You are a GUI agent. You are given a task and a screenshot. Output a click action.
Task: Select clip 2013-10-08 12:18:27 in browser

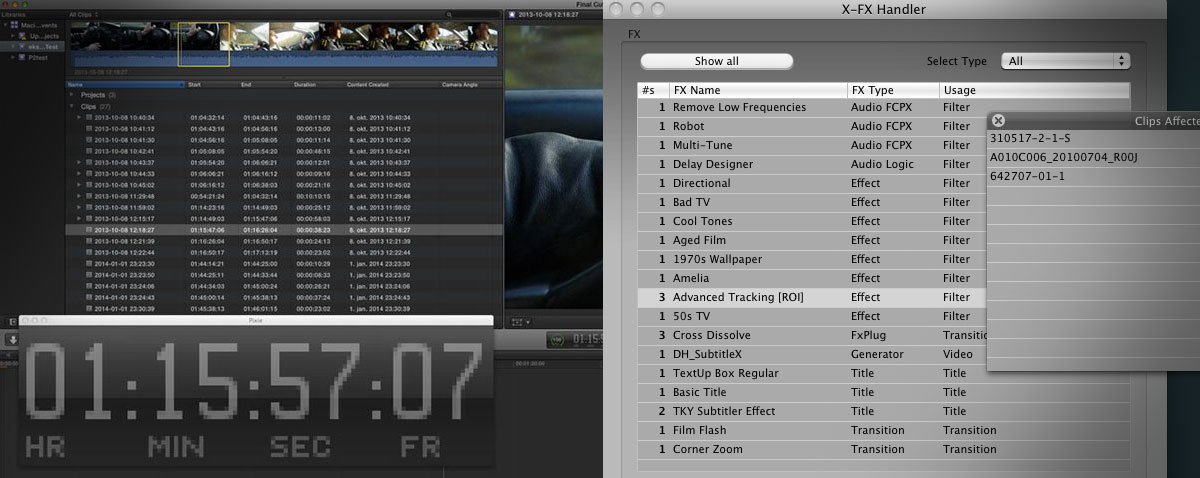pyautogui.click(x=282, y=230)
